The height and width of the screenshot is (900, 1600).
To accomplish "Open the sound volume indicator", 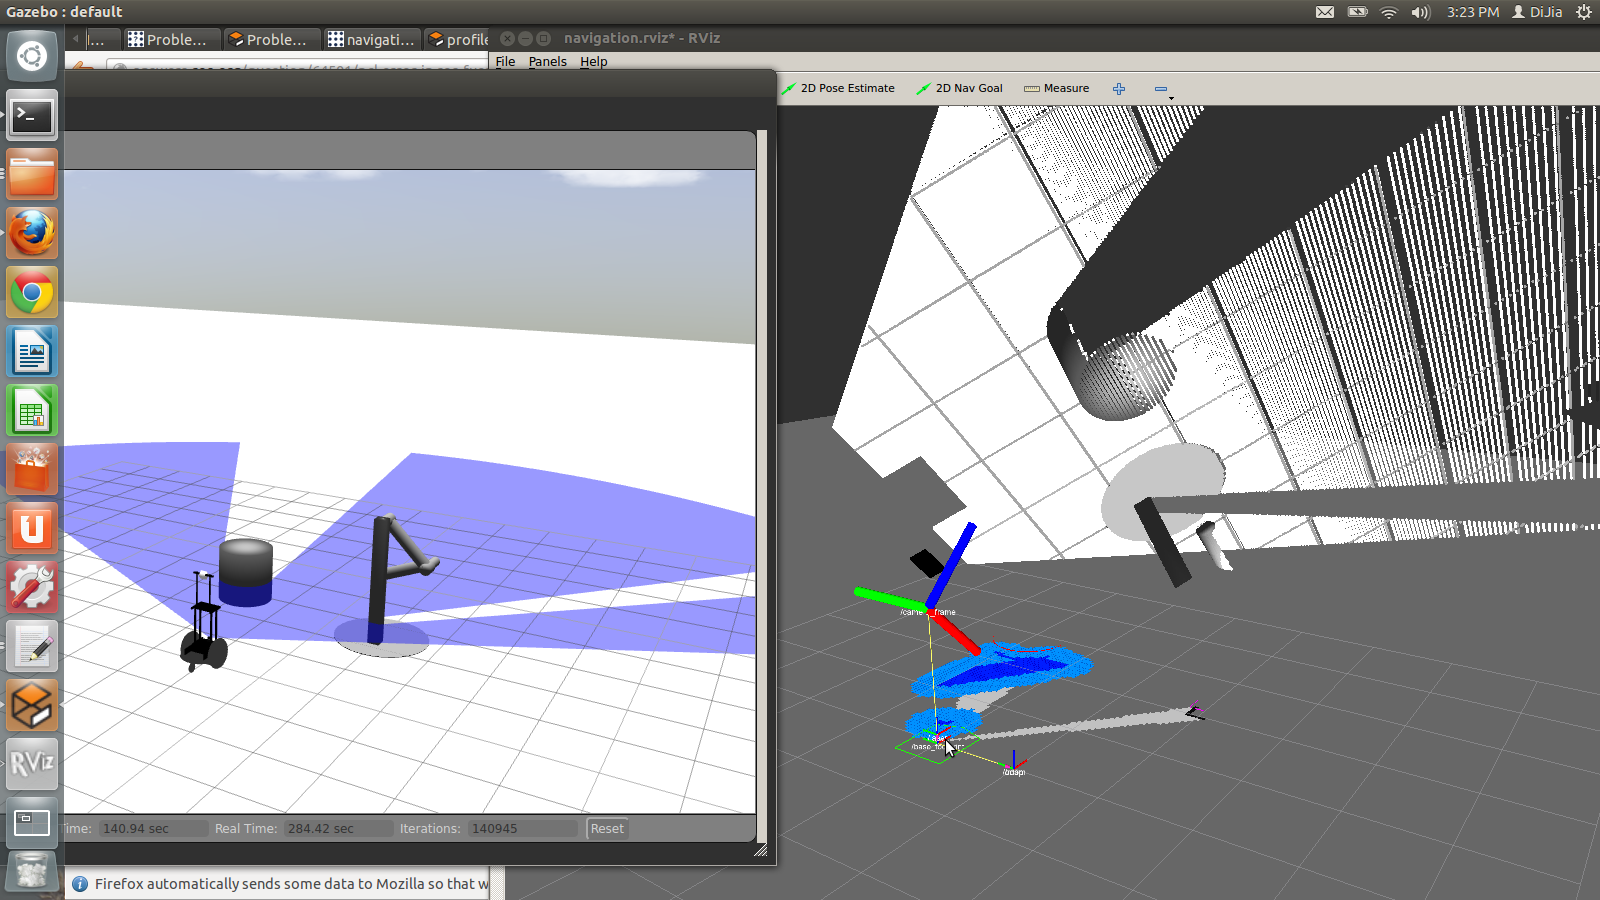I will click(1420, 12).
